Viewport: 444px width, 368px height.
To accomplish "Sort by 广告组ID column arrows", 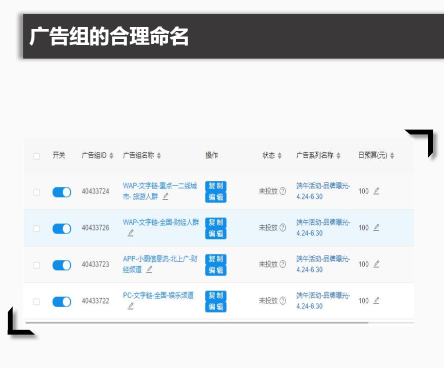I will click(111, 156).
